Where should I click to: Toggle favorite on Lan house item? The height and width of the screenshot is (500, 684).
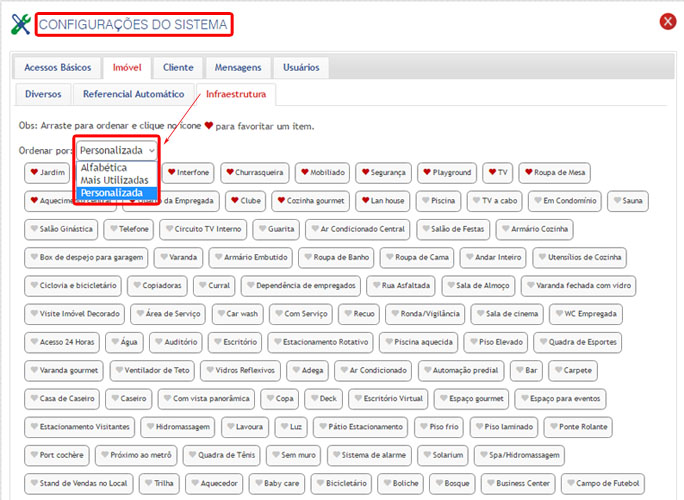(363, 201)
